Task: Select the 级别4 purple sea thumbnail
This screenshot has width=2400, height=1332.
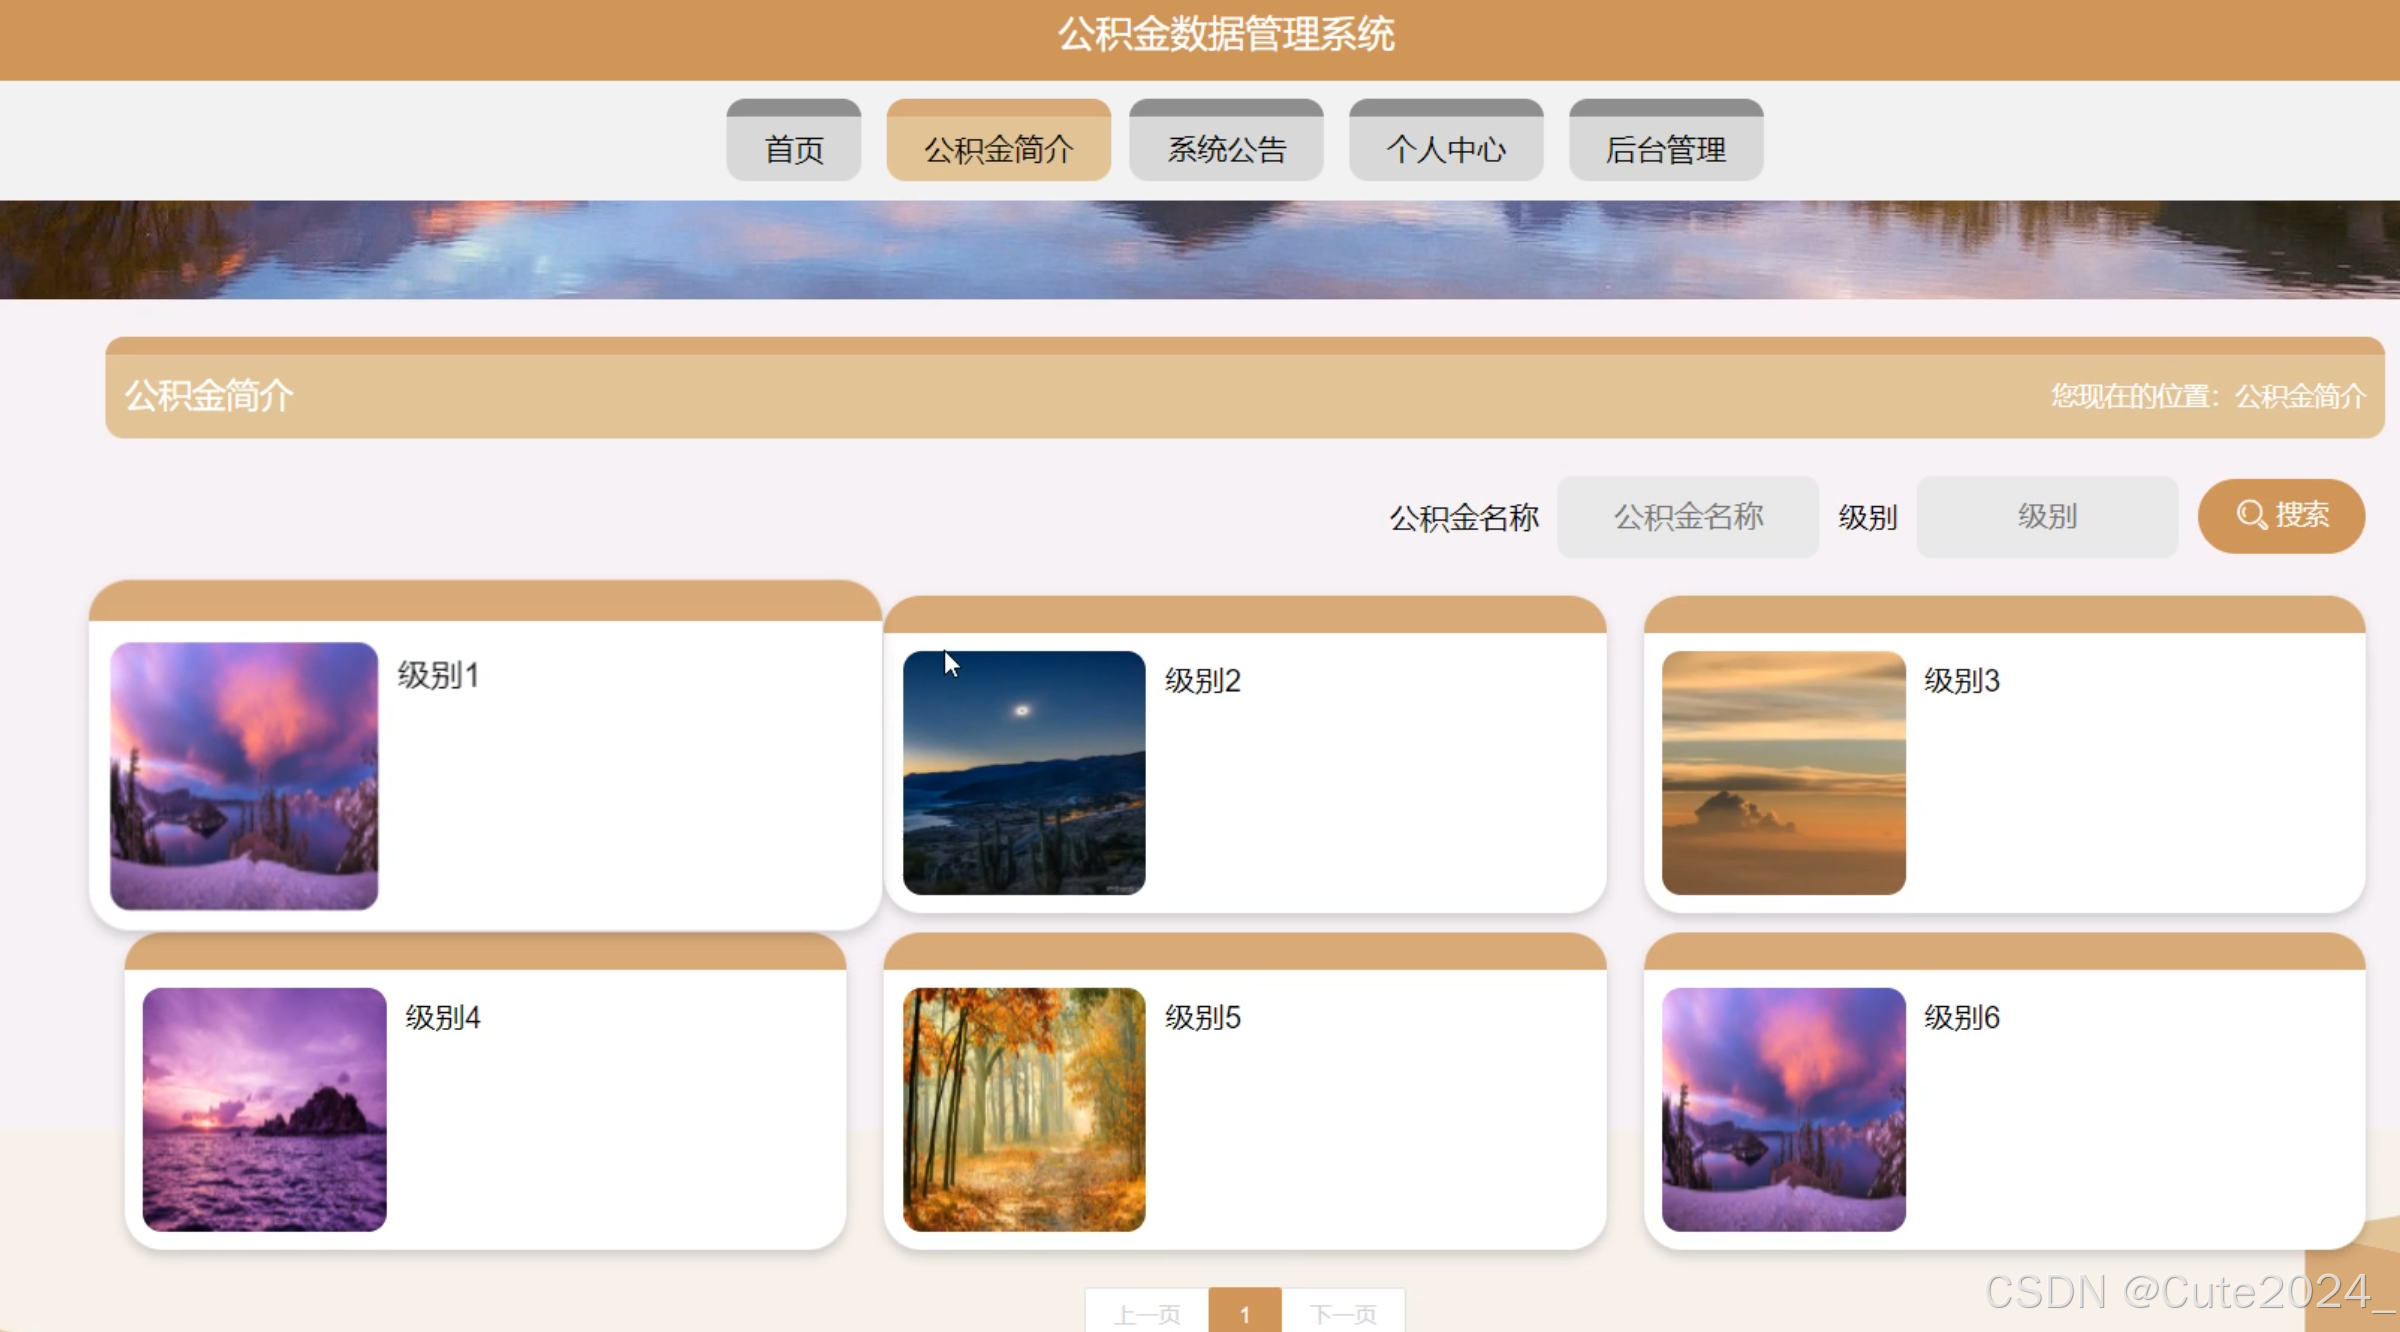Action: (264, 1109)
